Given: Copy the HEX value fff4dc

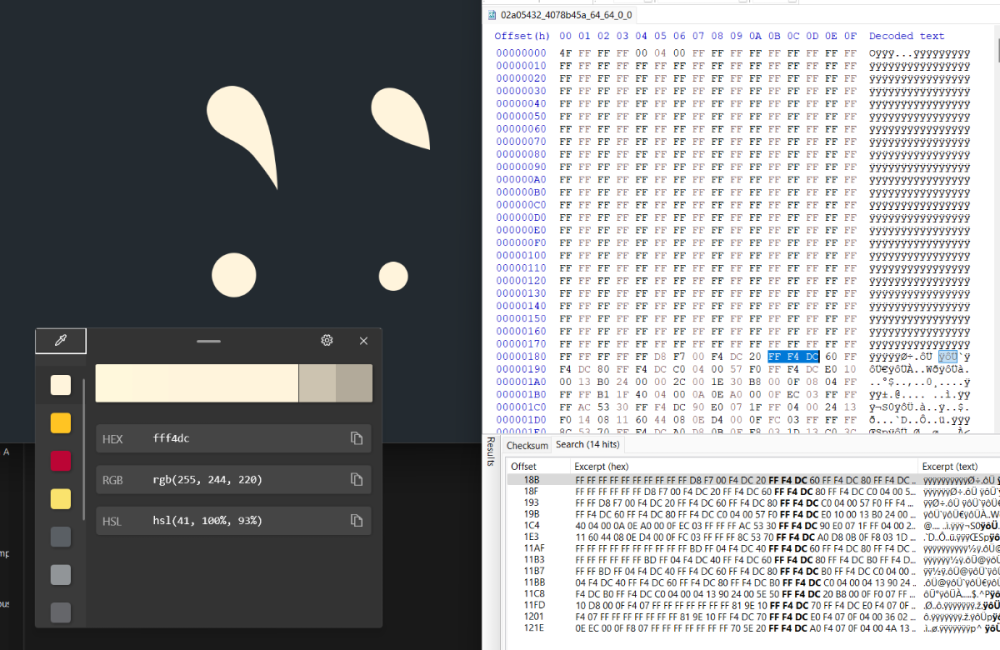Looking at the screenshot, I should [356, 438].
